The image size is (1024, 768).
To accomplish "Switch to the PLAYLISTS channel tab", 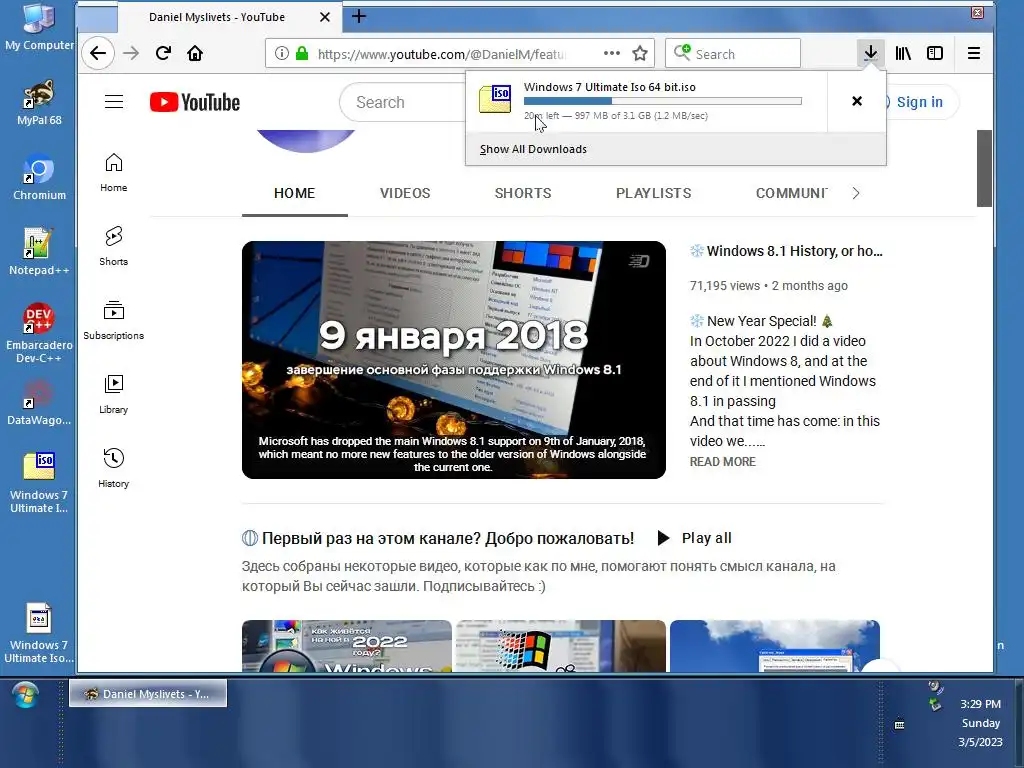I will (653, 193).
